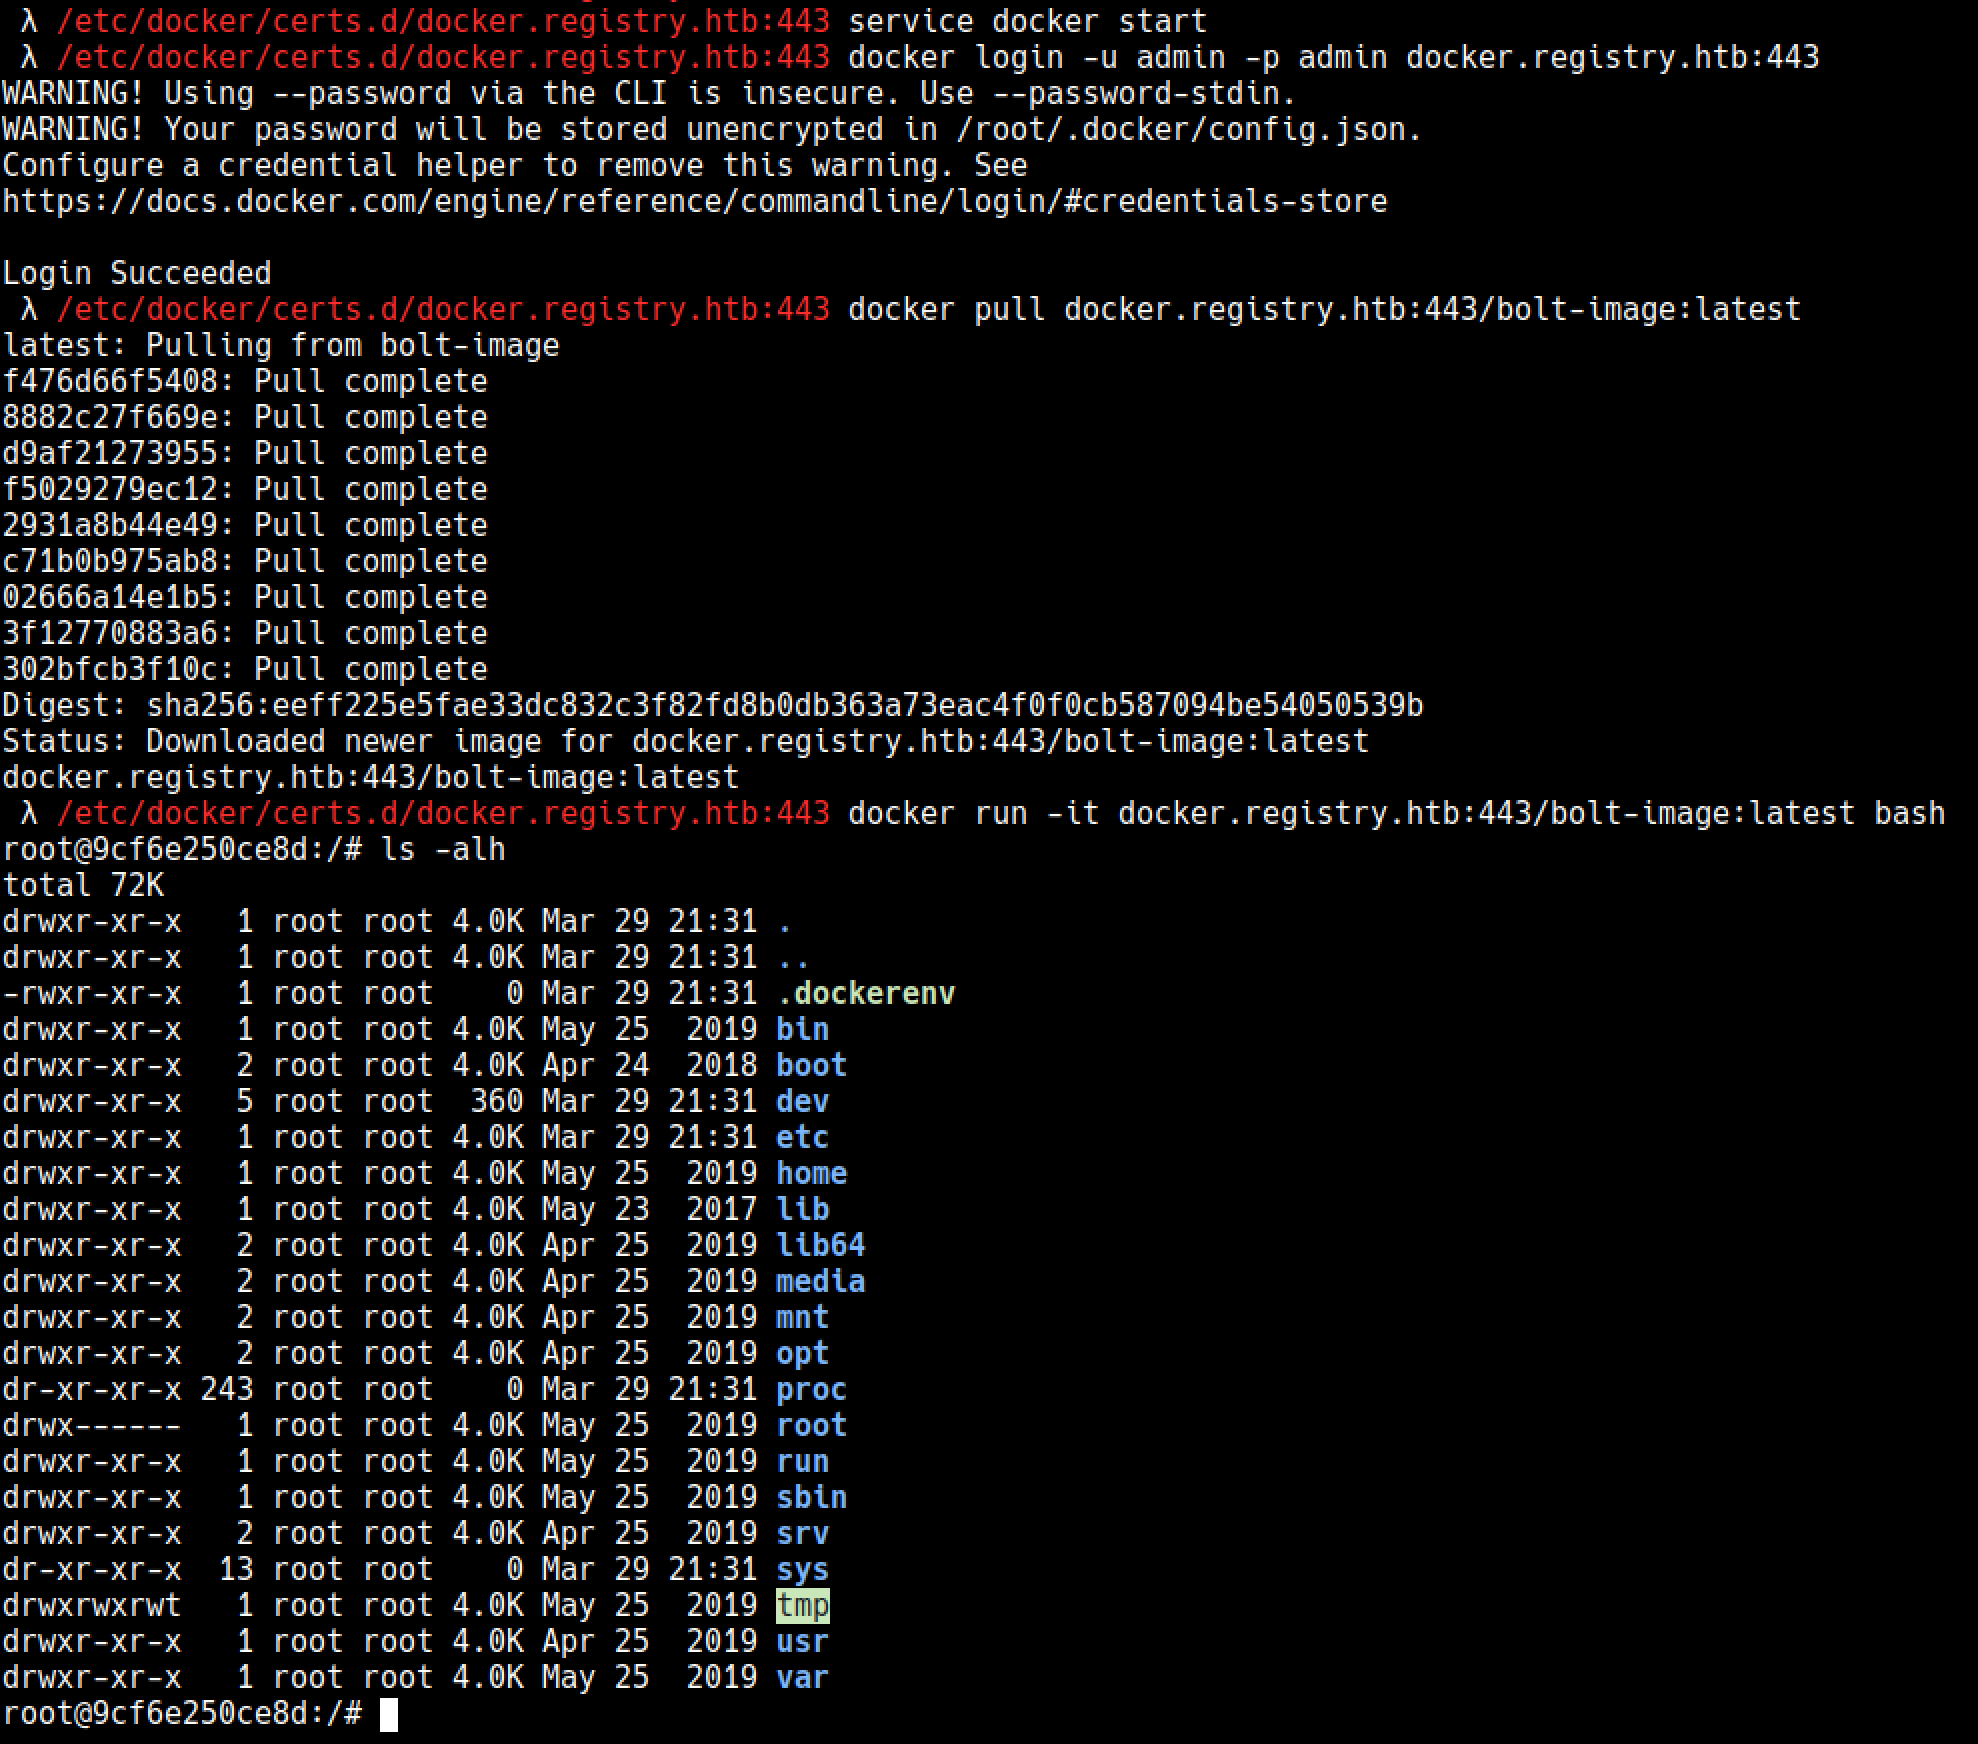The width and height of the screenshot is (1978, 1744).
Task: Click the /root/.docker/config.json warning line
Action: click(712, 129)
